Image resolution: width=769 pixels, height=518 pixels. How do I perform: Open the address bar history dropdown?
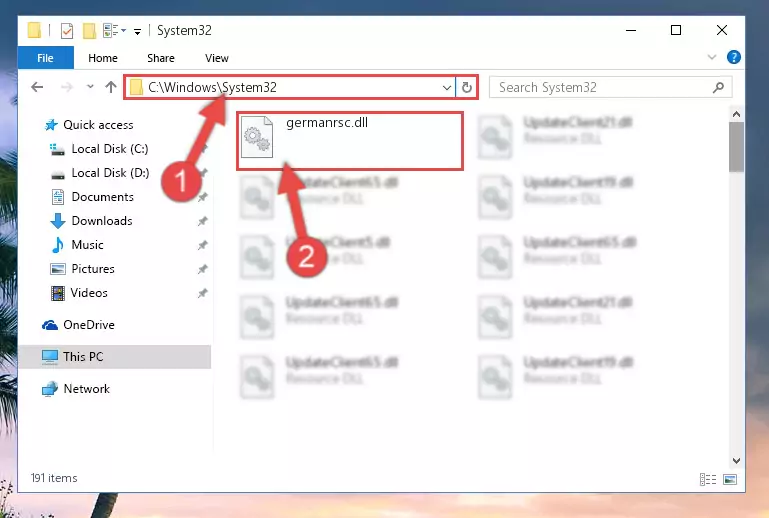tap(447, 88)
